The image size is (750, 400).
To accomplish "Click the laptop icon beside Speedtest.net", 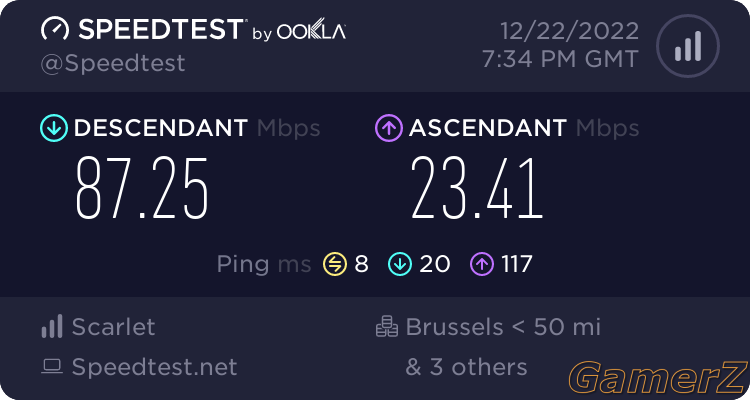I will [52, 367].
